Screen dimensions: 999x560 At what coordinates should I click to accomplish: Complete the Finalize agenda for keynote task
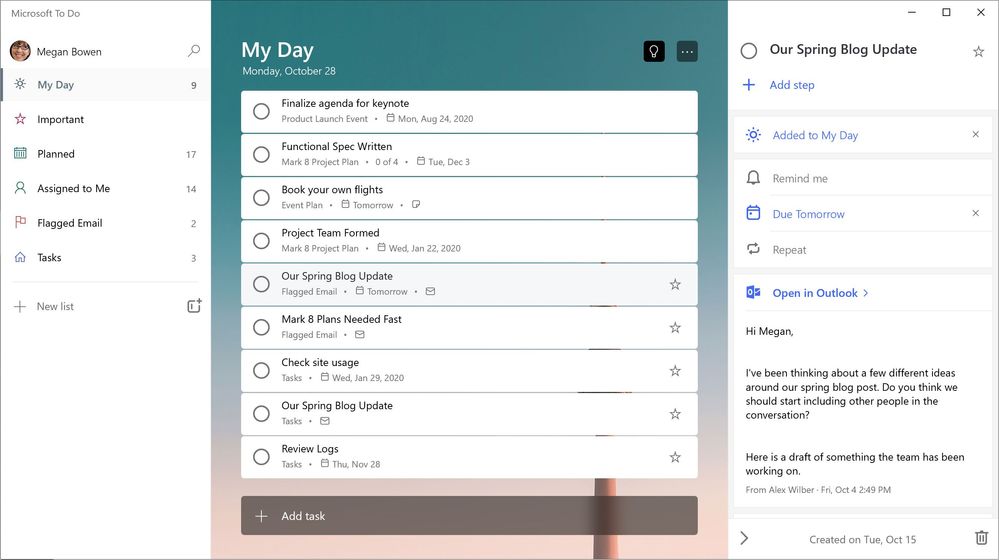261,111
